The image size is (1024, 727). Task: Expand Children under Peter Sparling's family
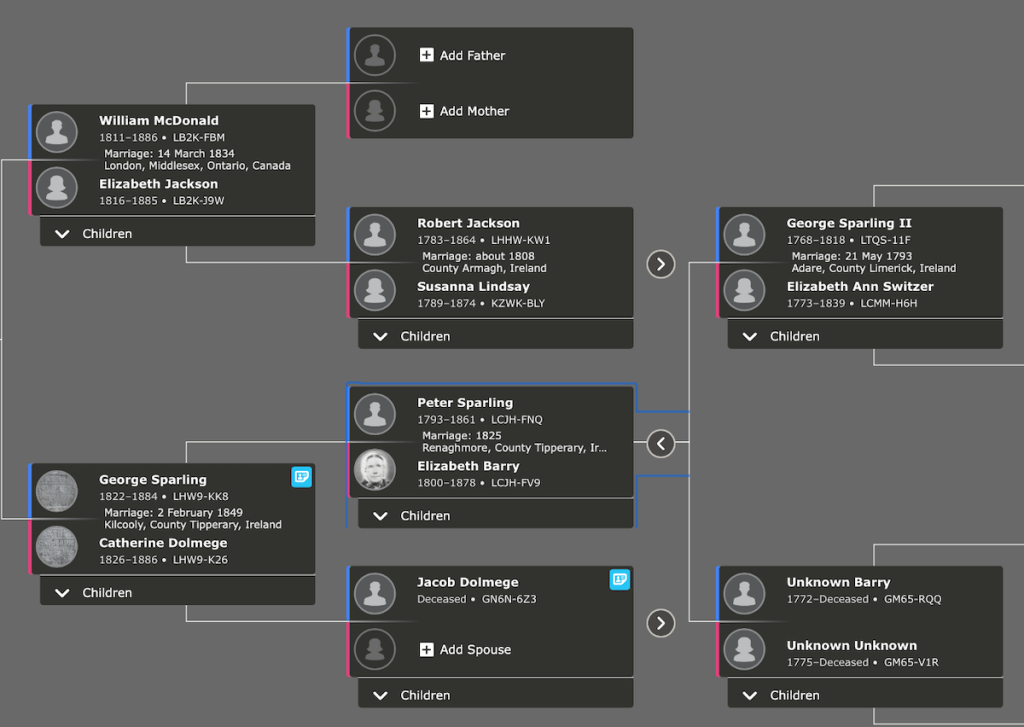[x=412, y=516]
